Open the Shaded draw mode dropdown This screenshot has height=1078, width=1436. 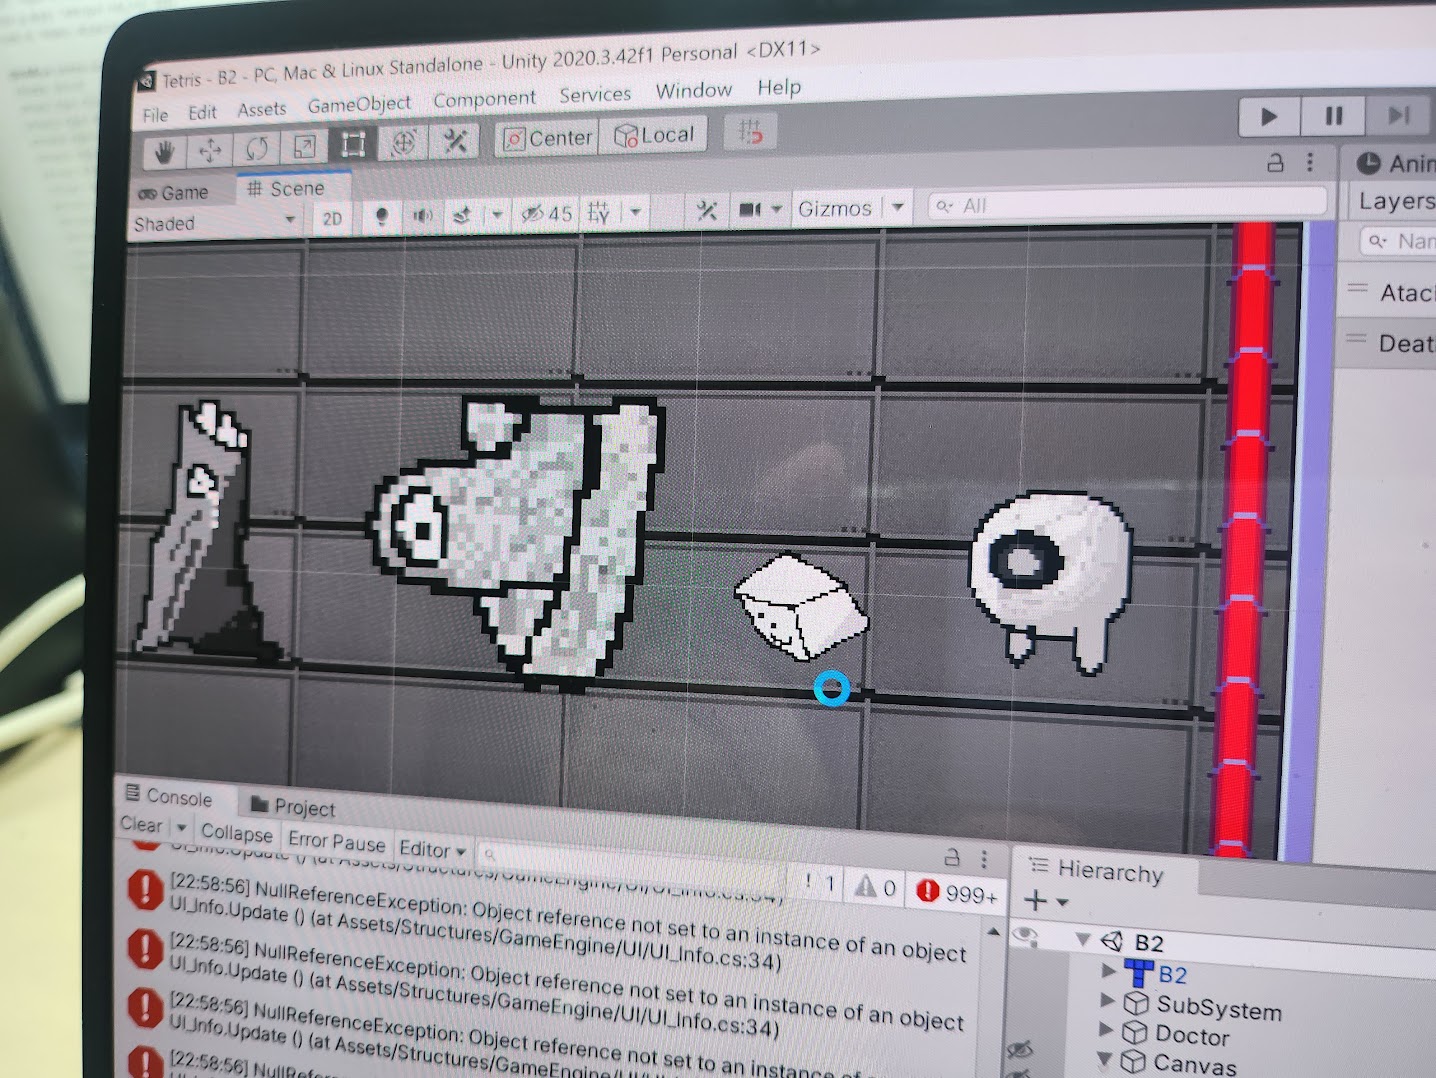tap(215, 221)
